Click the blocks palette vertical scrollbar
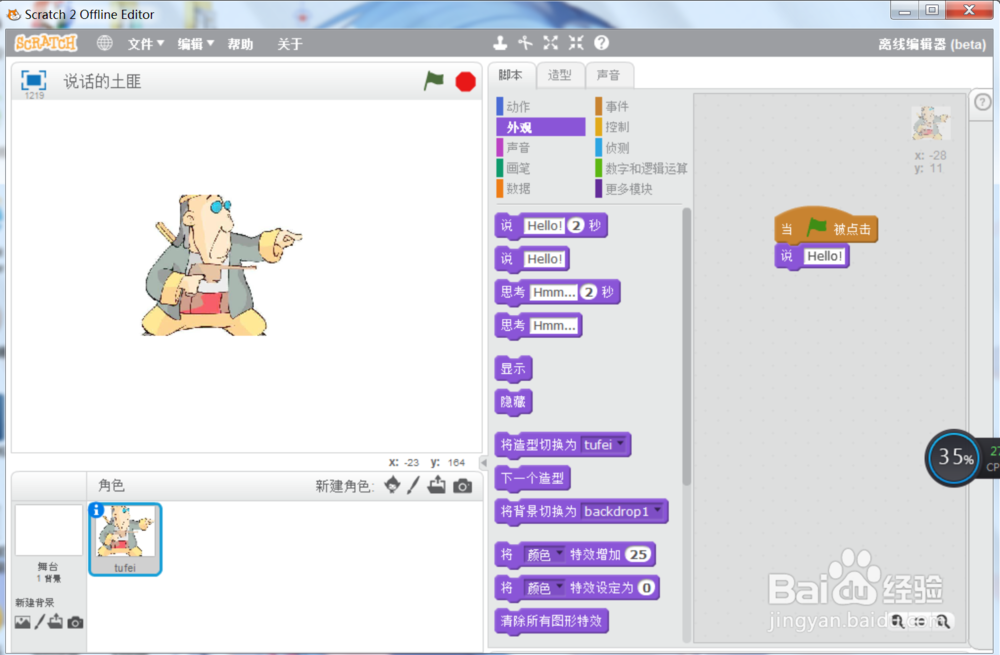 [x=687, y=348]
